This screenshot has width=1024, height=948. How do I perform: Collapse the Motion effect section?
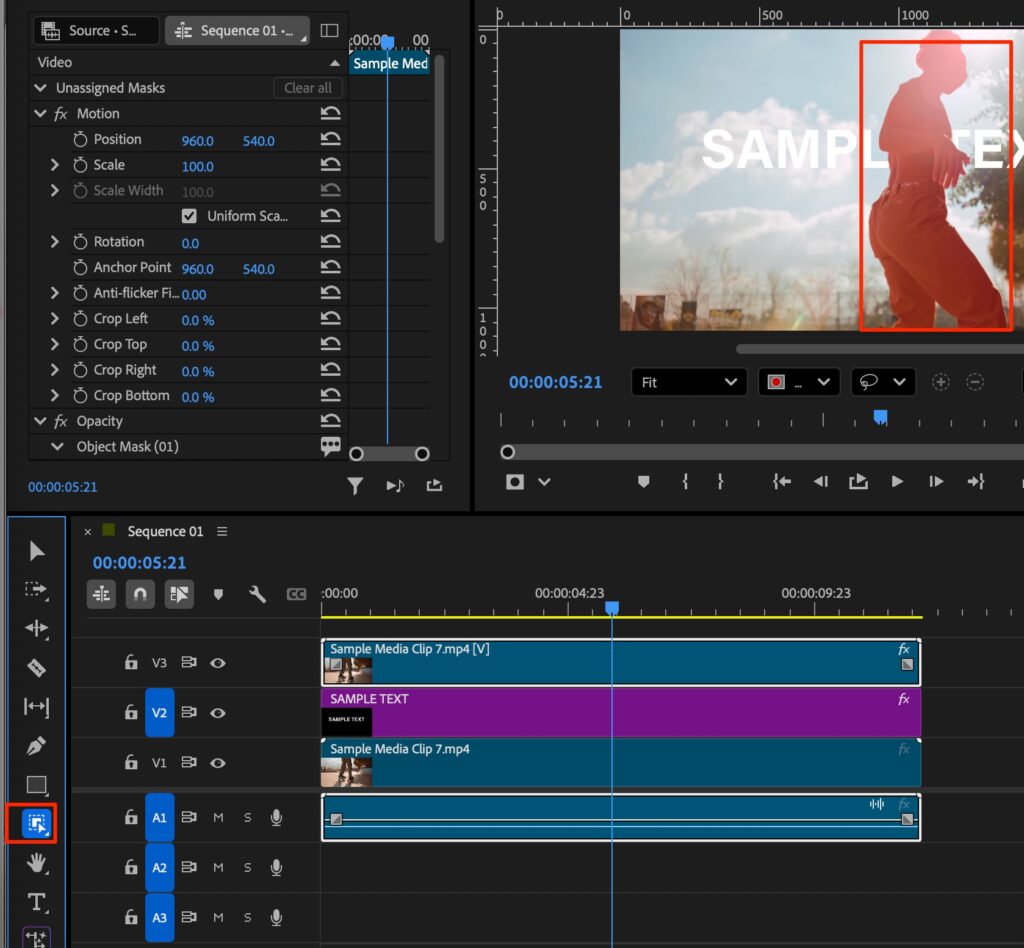click(41, 114)
